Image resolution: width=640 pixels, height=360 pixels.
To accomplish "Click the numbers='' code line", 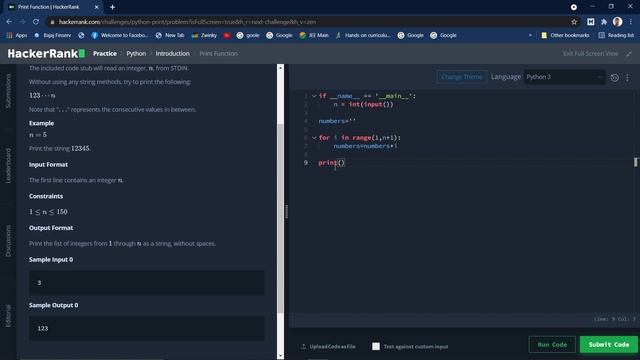I will (x=337, y=121).
